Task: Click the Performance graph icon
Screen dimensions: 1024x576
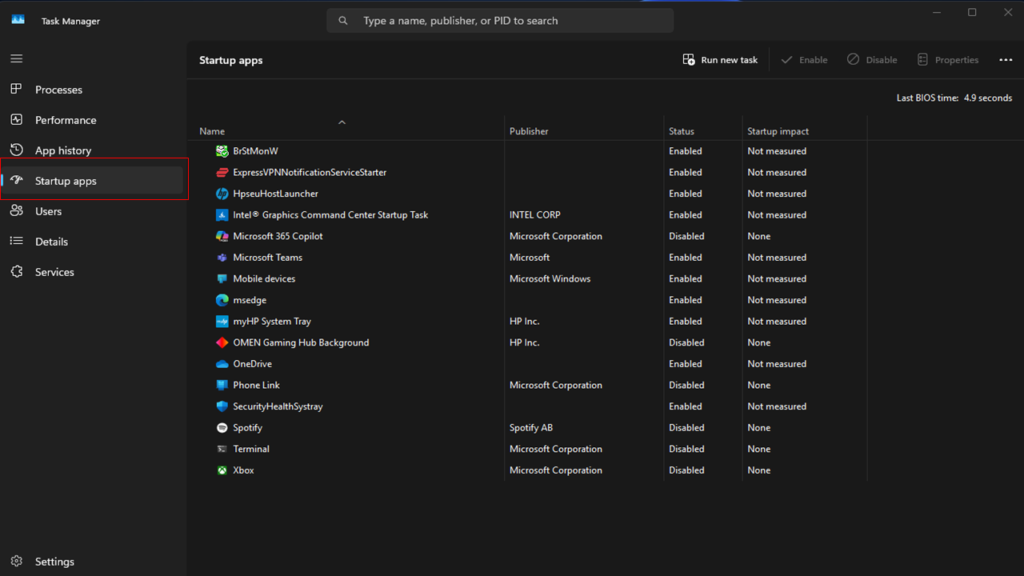Action: click(16, 120)
